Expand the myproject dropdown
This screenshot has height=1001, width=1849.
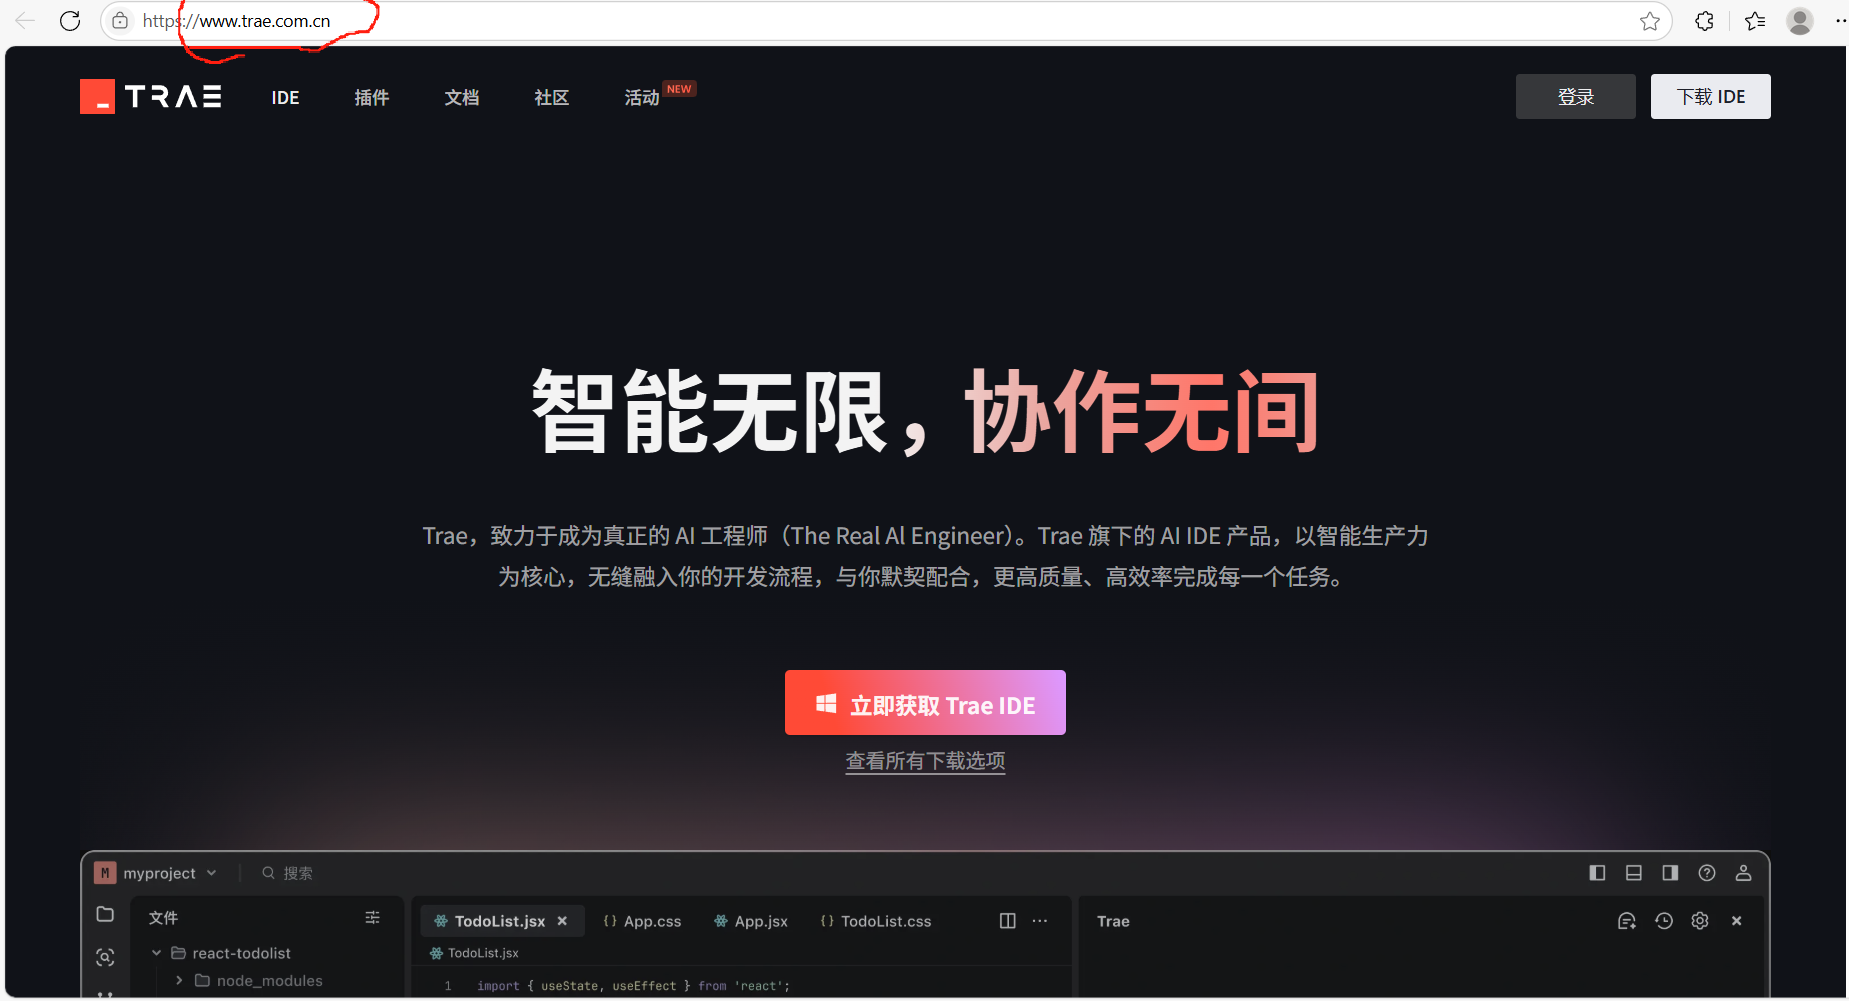point(156,873)
